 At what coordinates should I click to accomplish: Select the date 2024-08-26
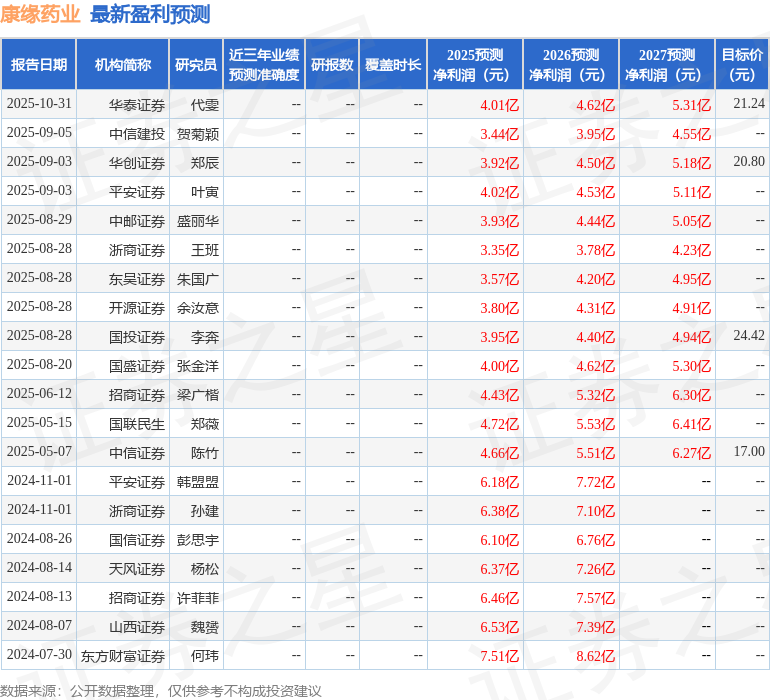pyautogui.click(x=39, y=538)
